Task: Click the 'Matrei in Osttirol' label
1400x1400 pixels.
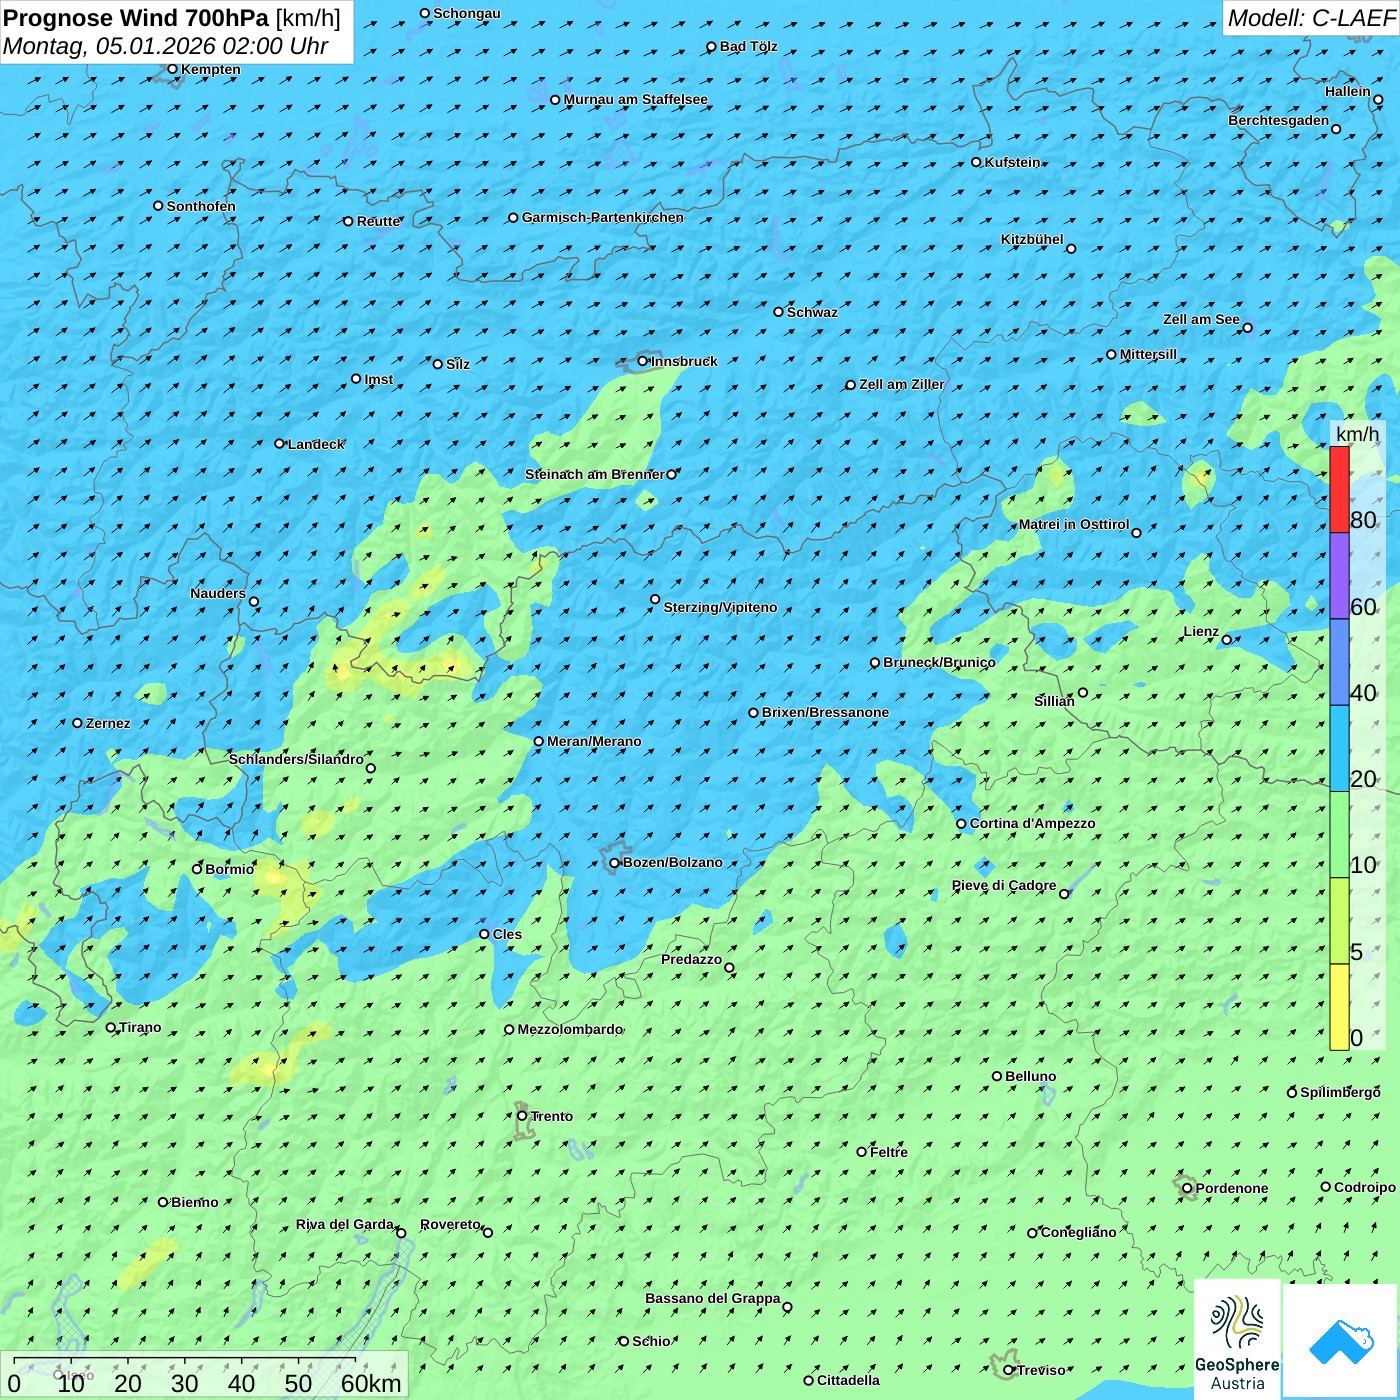Action: [x=1074, y=524]
